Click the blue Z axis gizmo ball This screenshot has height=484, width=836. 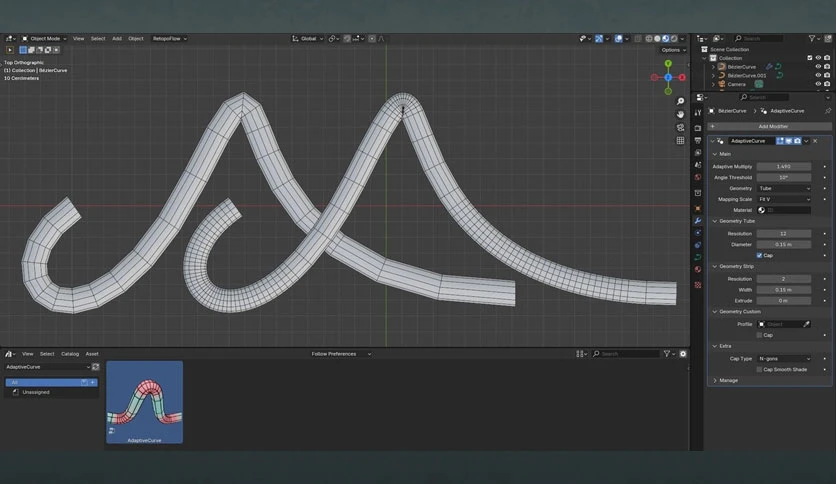click(x=668, y=77)
